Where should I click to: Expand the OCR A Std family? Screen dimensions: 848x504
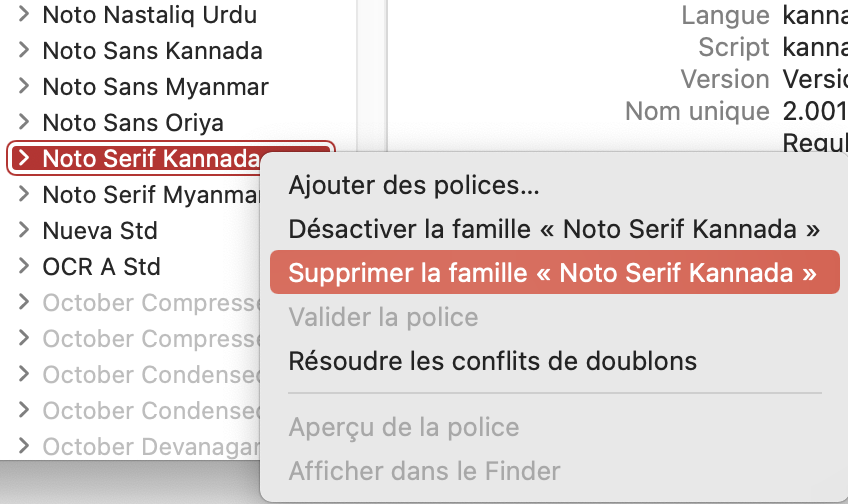pyautogui.click(x=24, y=267)
